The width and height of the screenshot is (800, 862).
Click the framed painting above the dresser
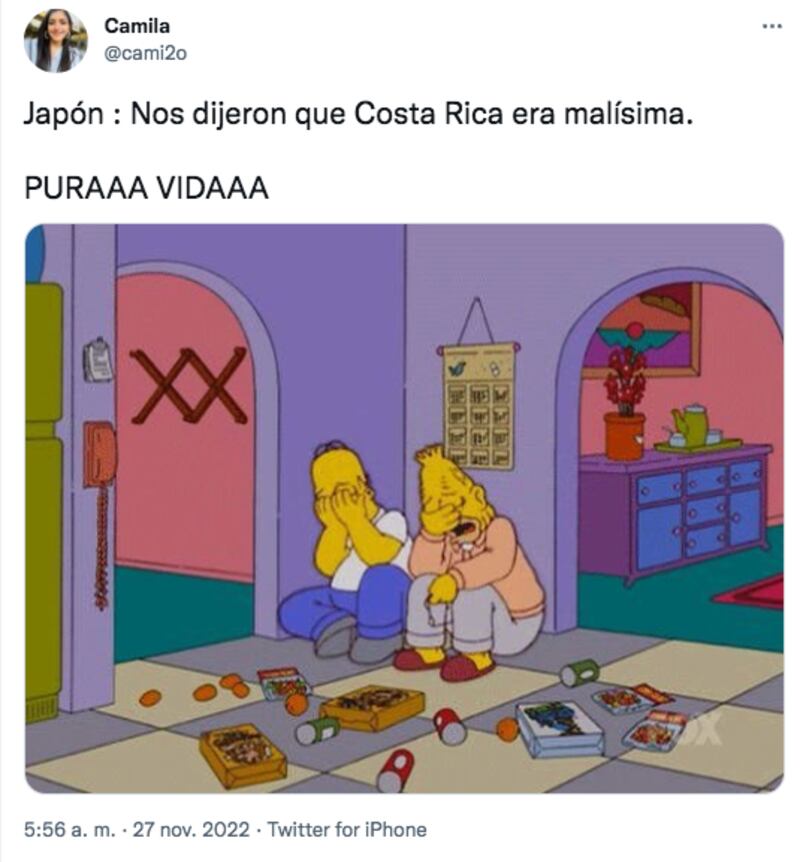click(642, 330)
